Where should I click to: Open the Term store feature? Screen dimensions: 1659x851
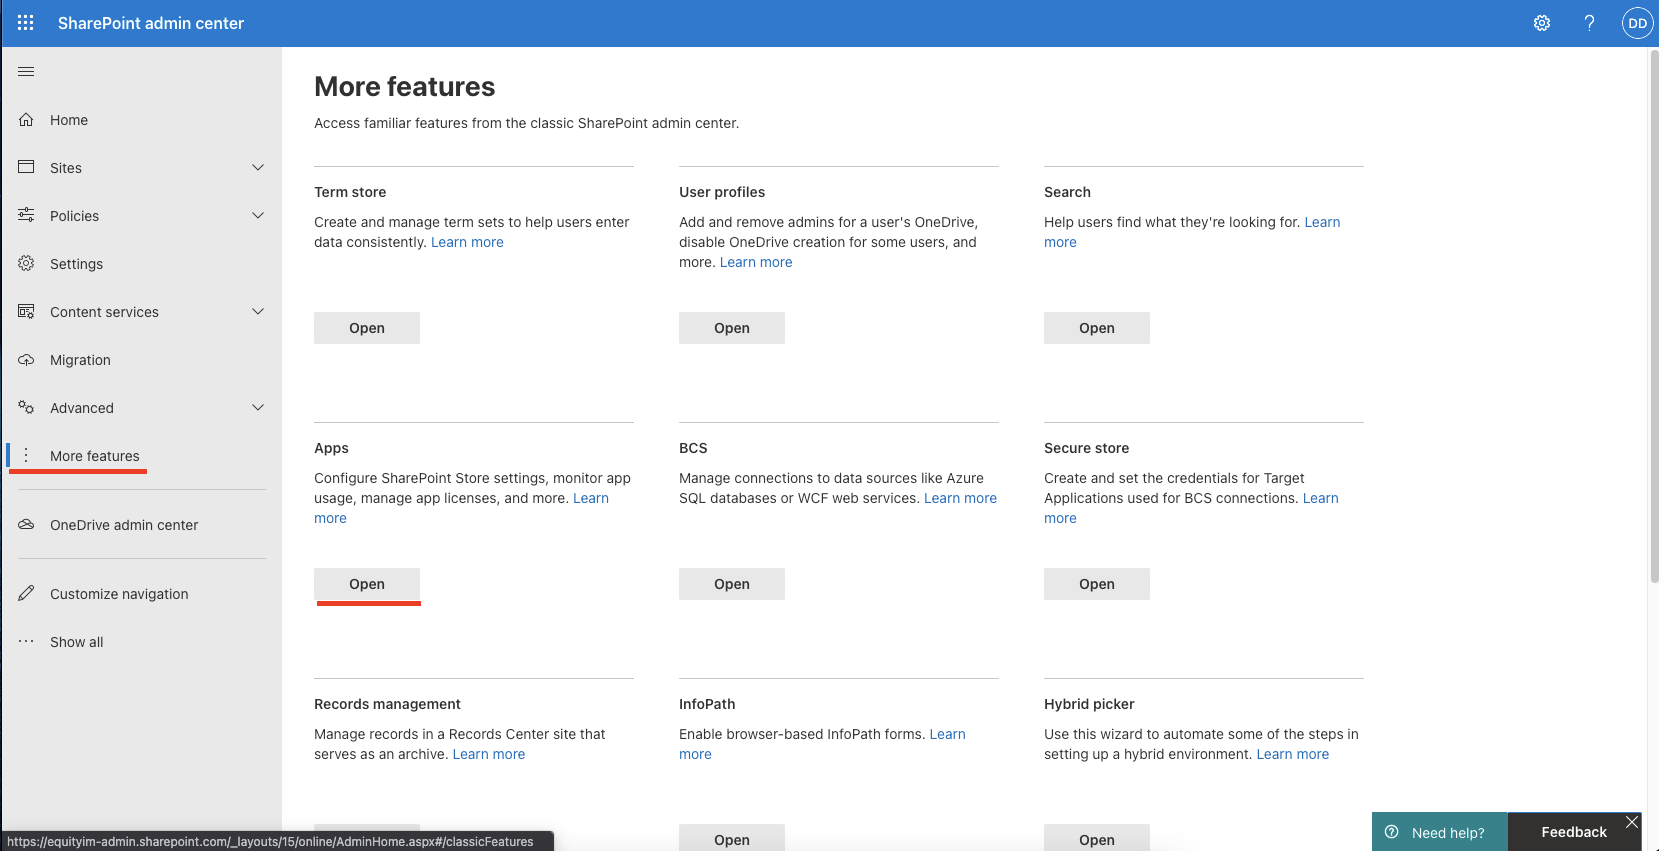tap(367, 328)
